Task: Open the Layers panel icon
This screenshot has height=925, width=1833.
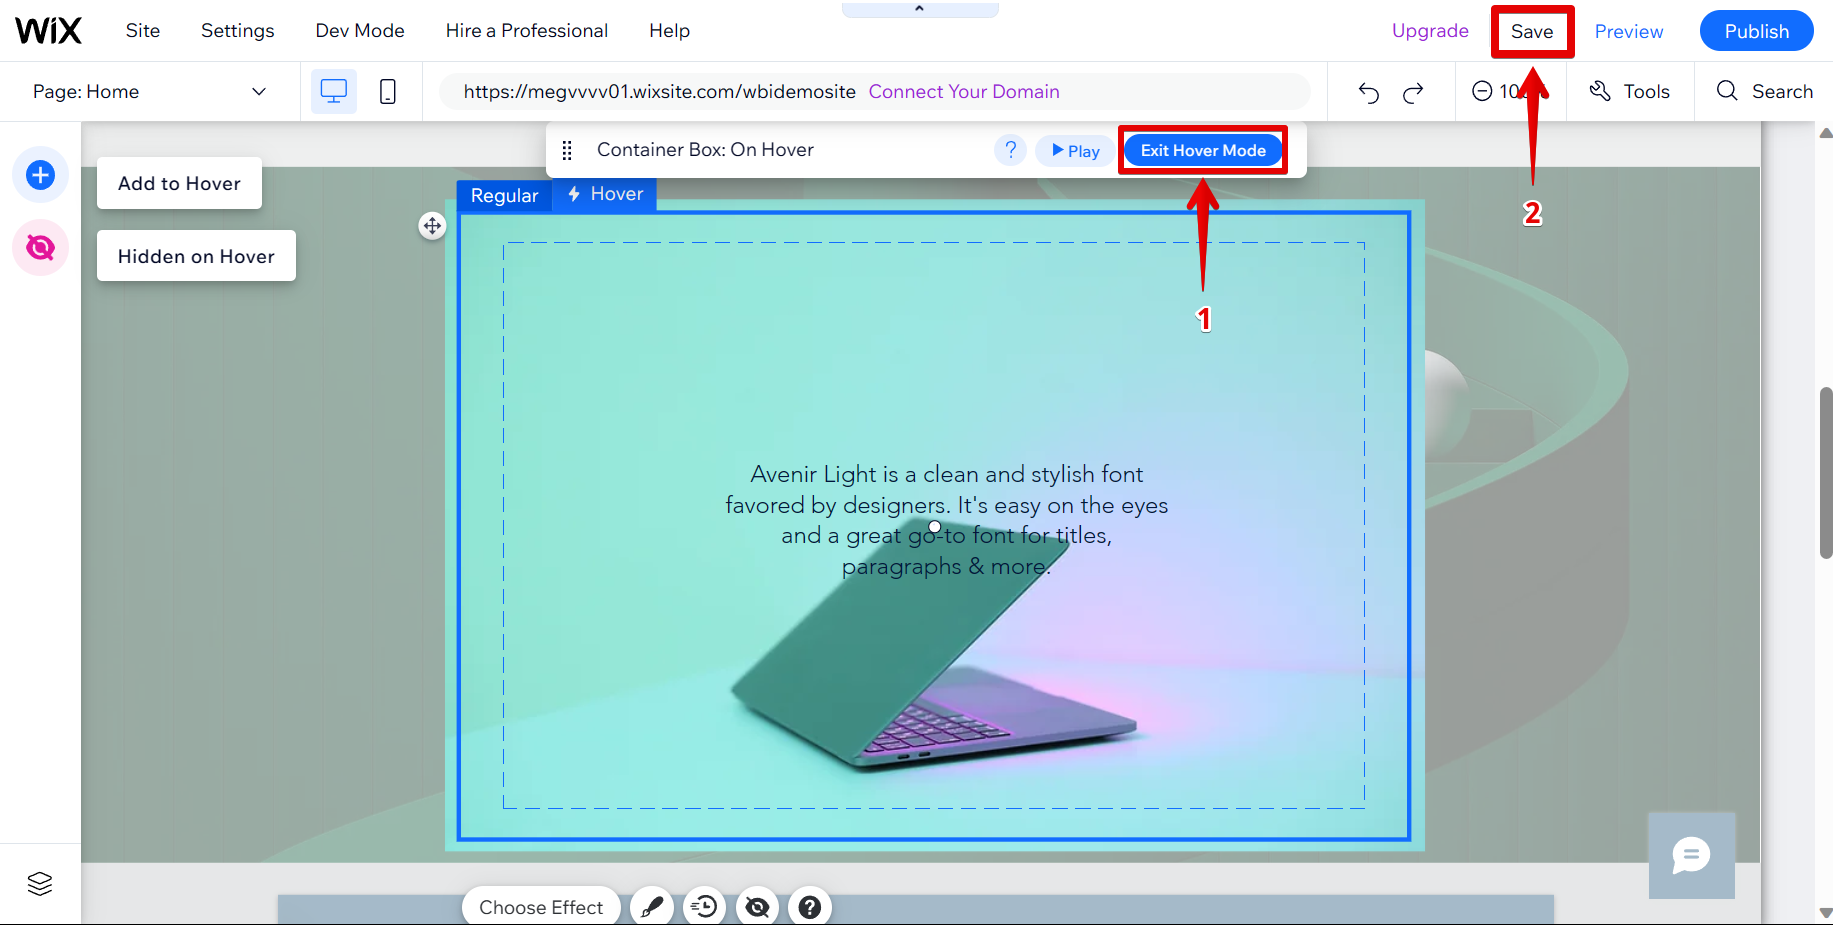Action: coord(40,884)
